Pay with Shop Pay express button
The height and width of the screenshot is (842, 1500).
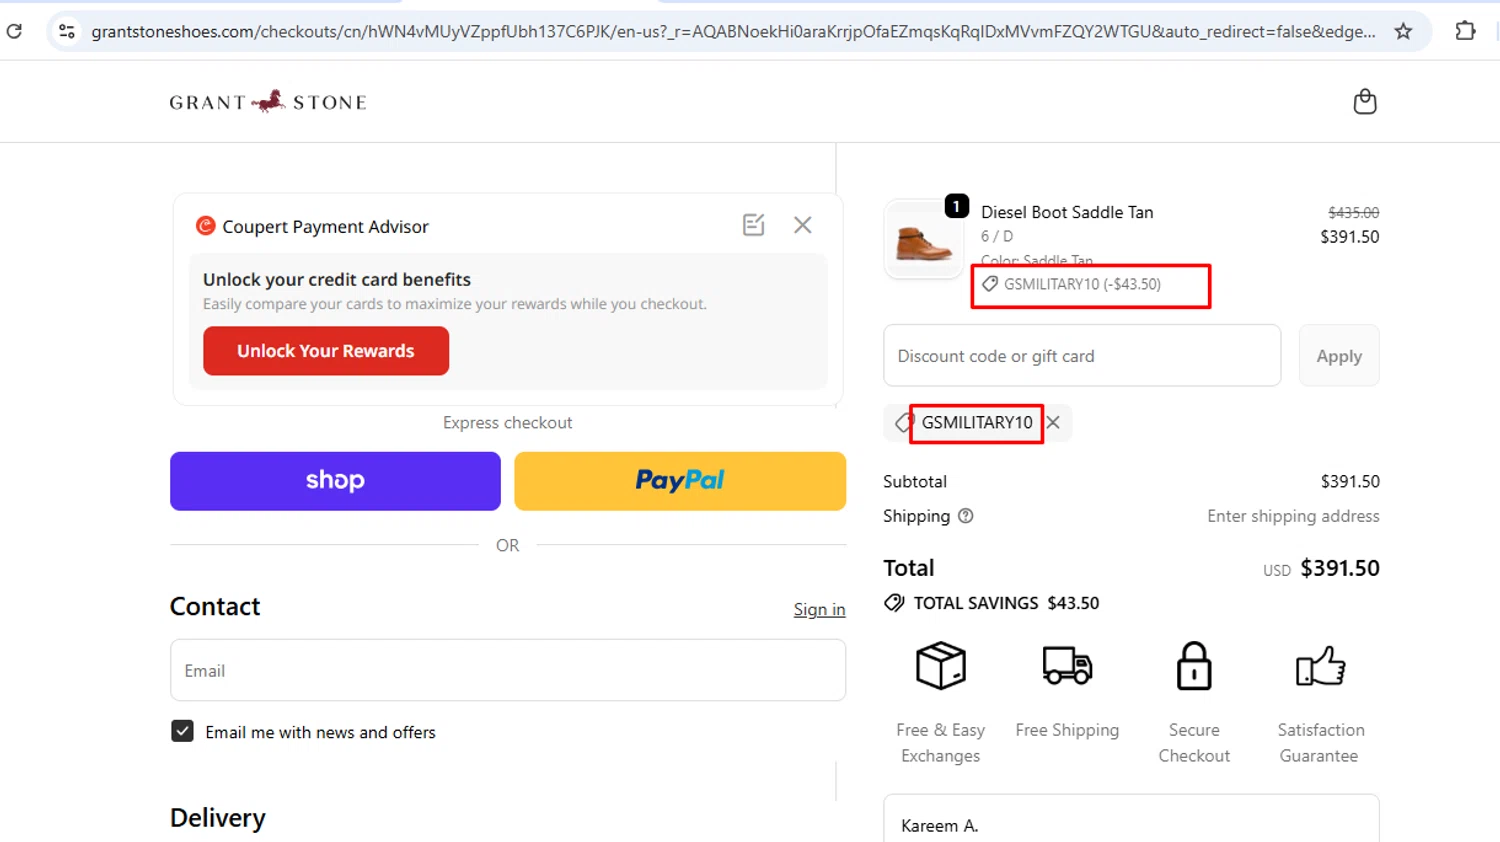pos(335,481)
